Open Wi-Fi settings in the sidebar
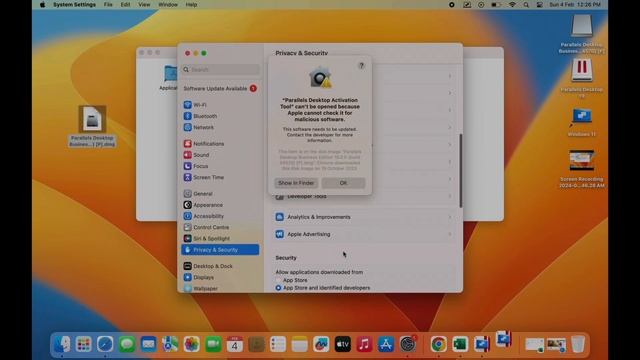Viewport: 640px width, 360px height. [x=195, y=105]
